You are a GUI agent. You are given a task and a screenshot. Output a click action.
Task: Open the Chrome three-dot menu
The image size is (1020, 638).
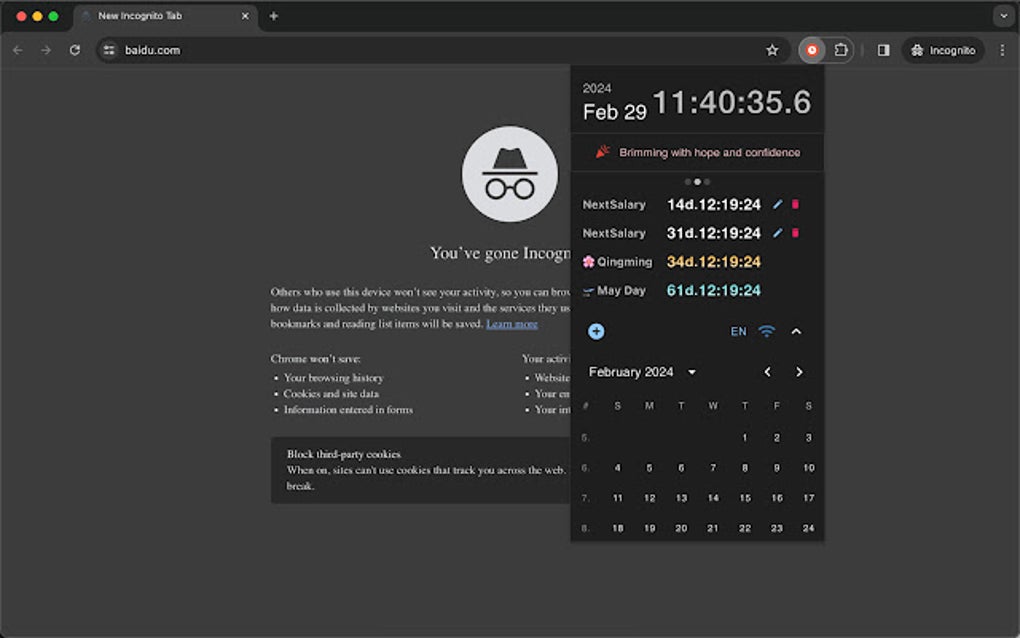click(x=1003, y=49)
